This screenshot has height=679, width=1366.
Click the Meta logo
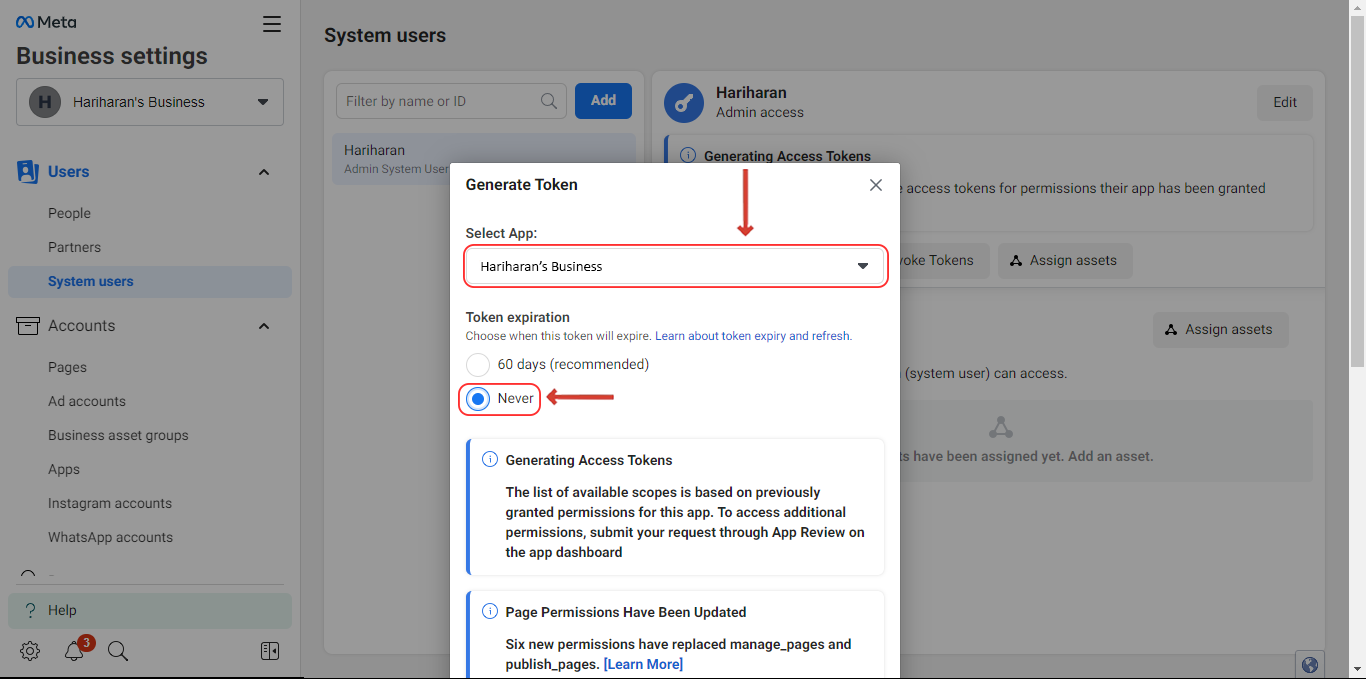[46, 22]
